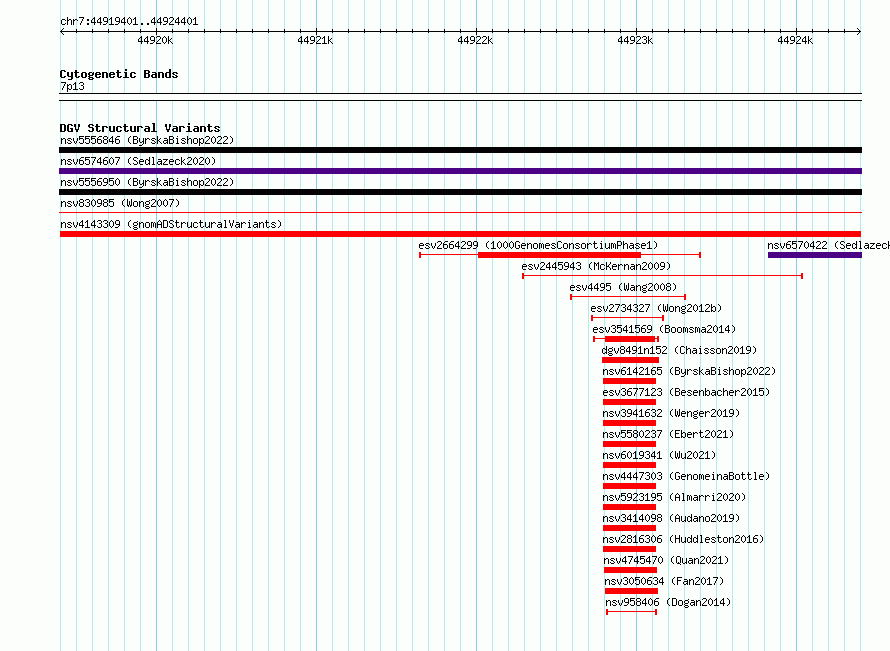
Task: Select nsv4447303 (GenomeinaBottle) label
Action: pos(686,476)
